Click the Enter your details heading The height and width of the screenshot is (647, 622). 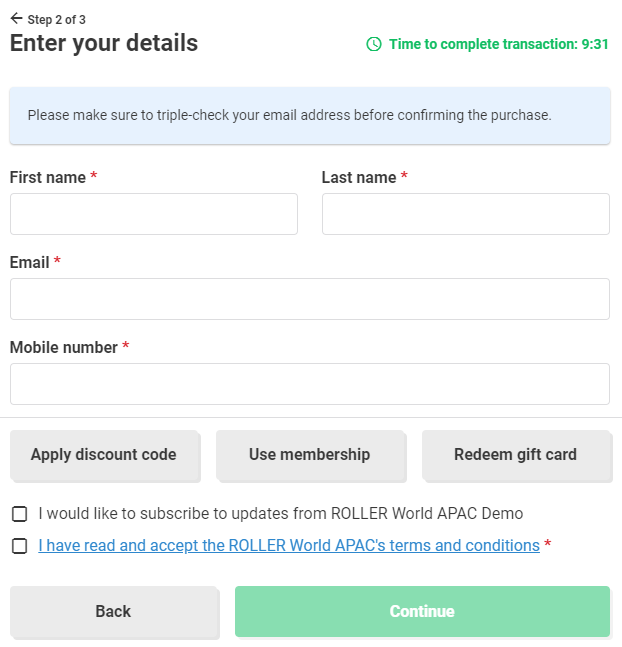coord(104,43)
